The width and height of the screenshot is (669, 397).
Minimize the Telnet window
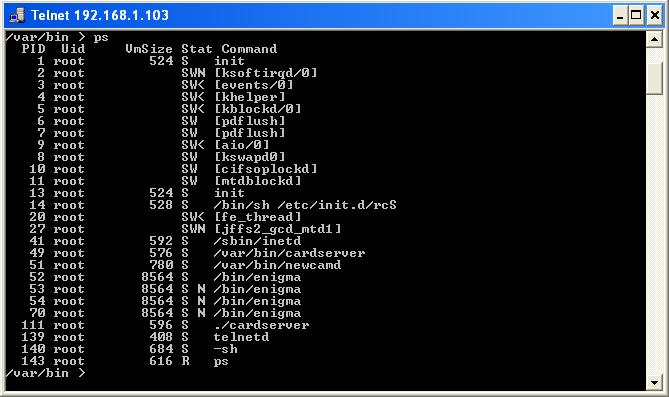coord(620,15)
